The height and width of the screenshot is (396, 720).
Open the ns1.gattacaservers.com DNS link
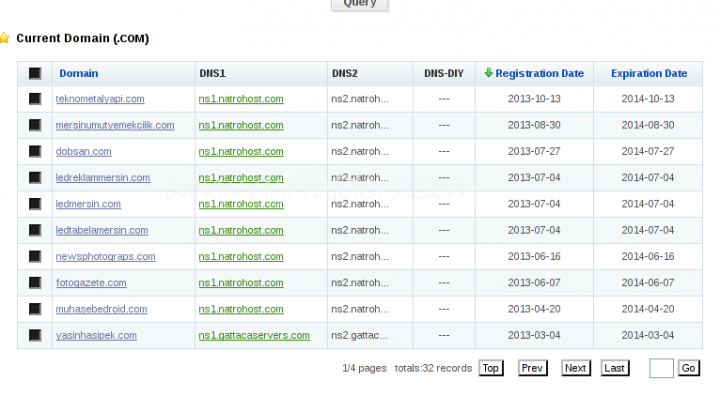[x=254, y=335]
